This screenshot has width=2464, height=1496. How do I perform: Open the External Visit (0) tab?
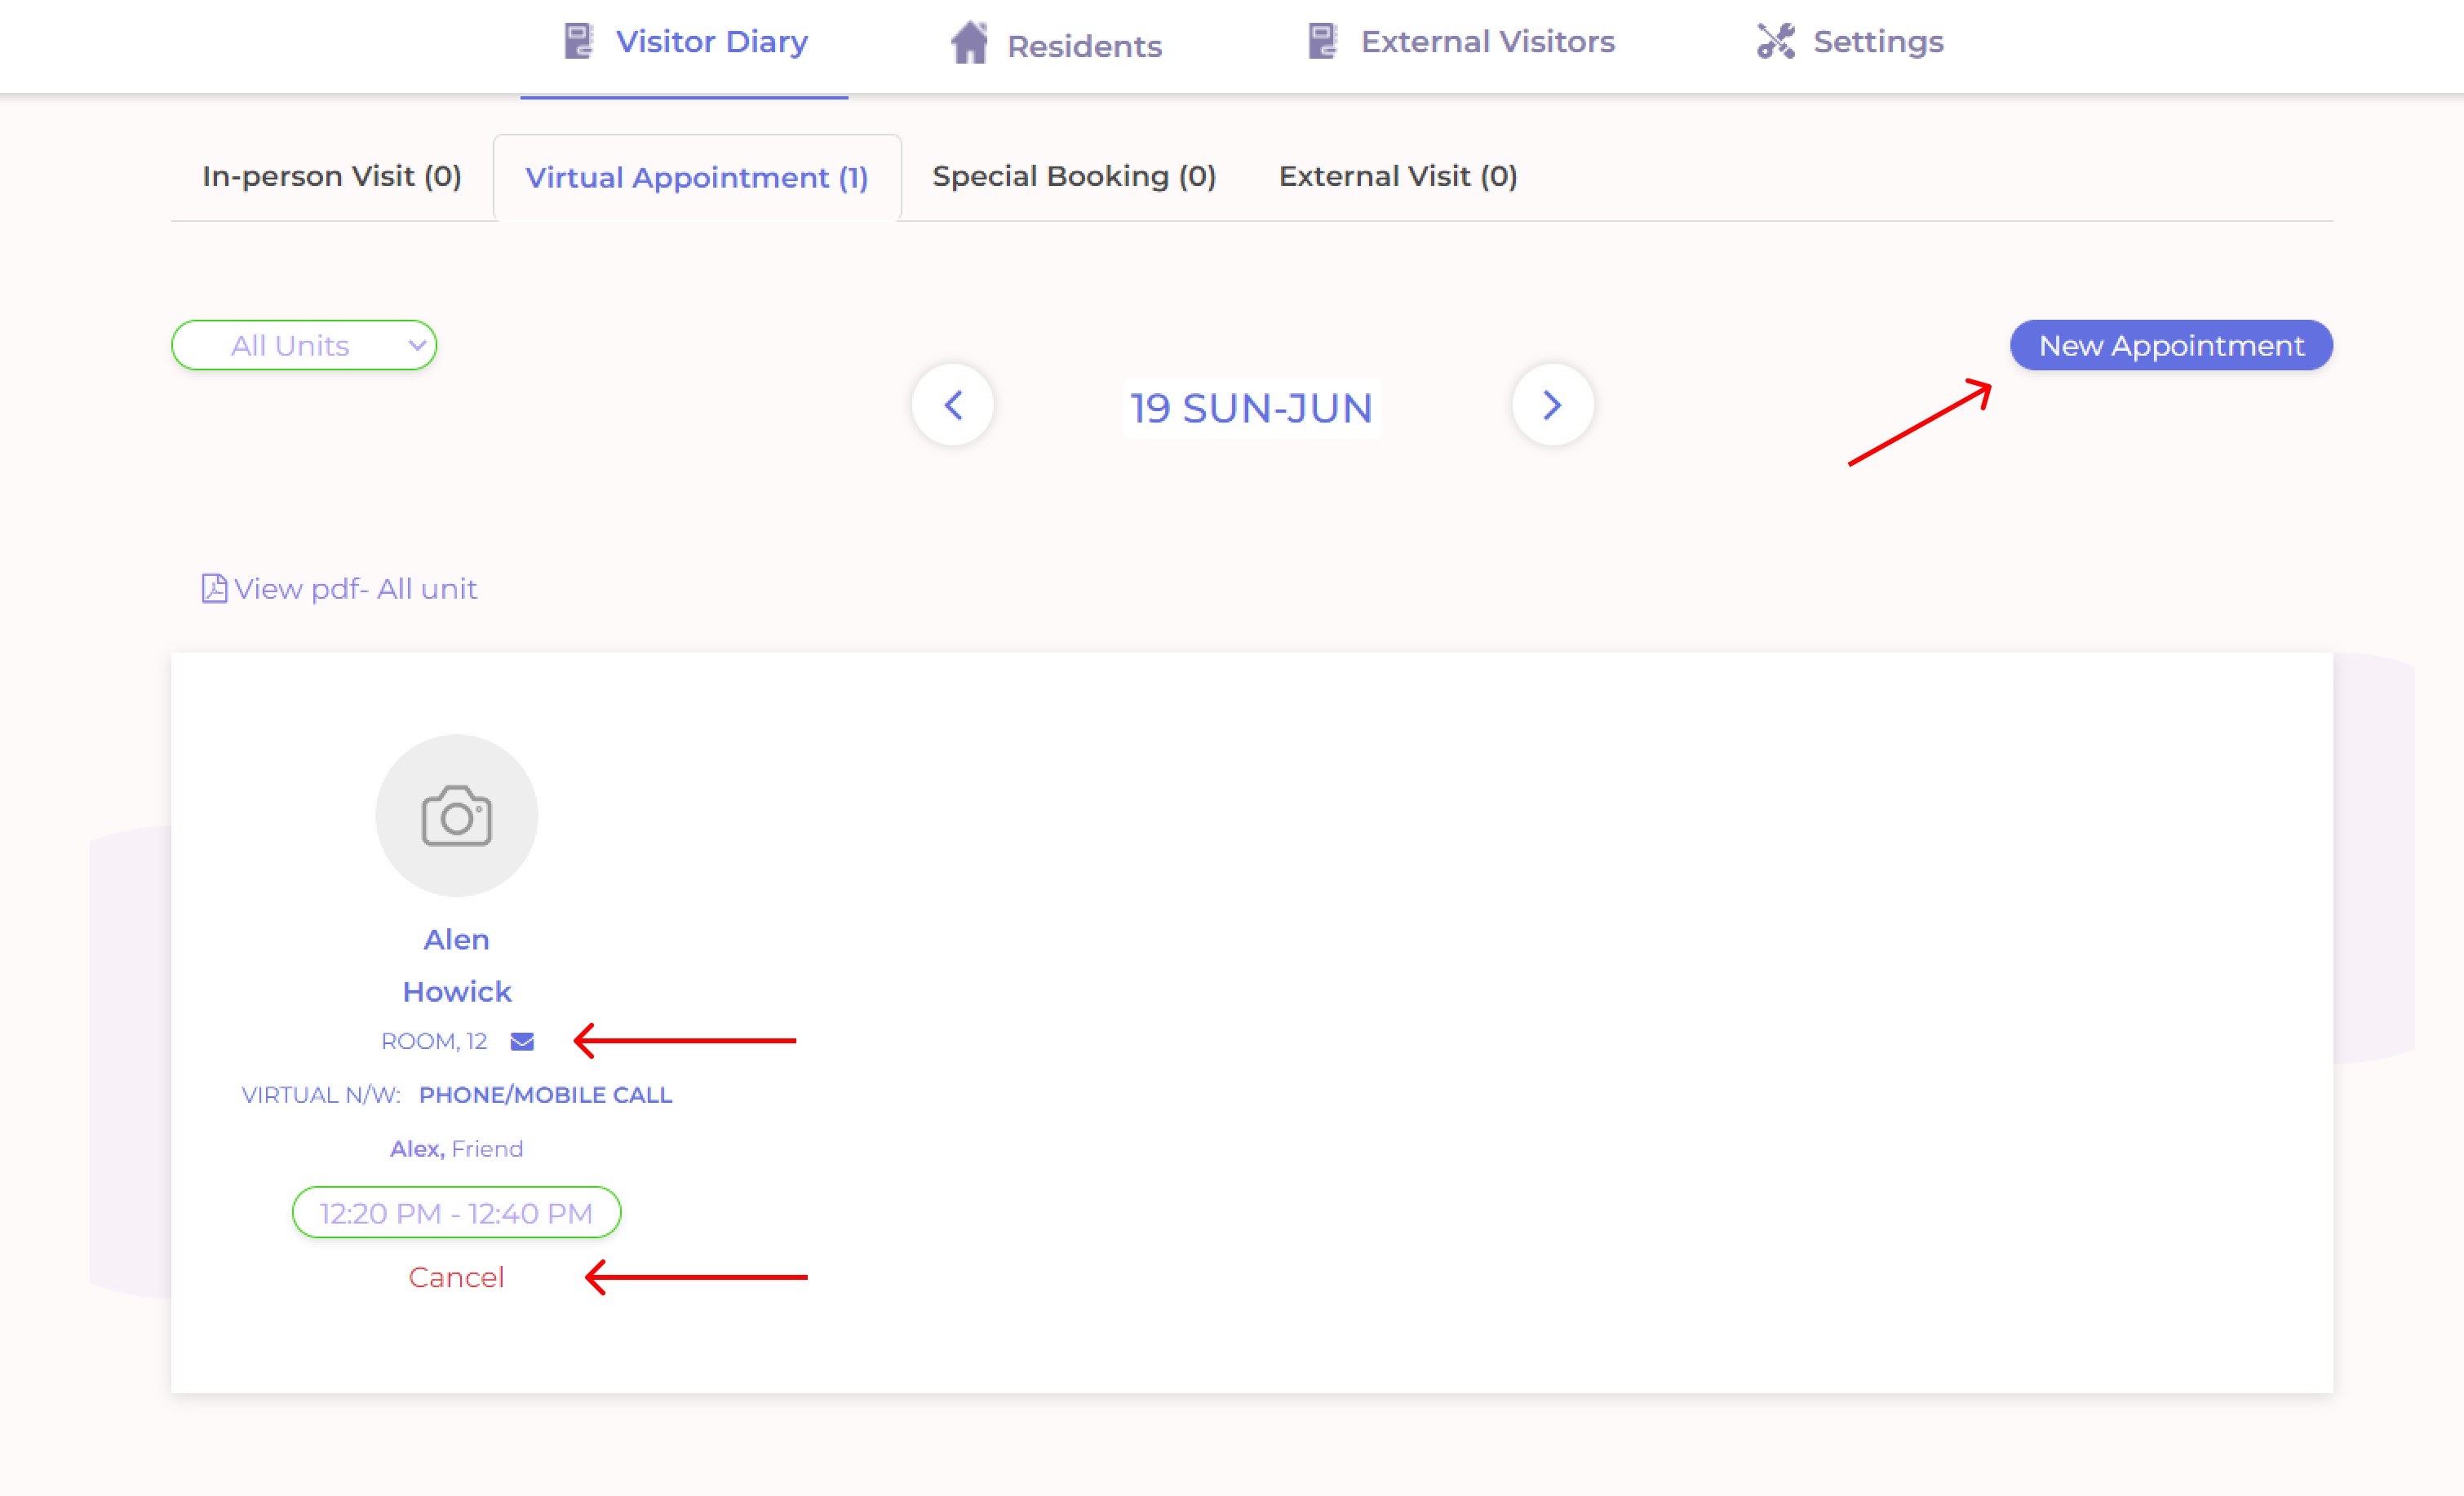[1397, 176]
